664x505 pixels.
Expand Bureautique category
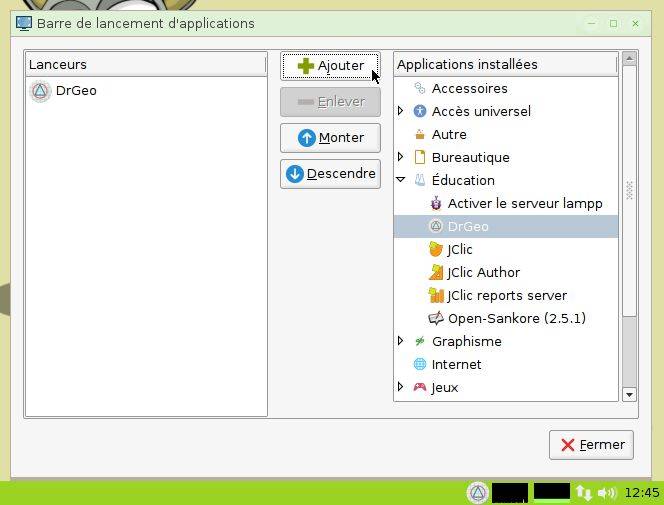click(401, 157)
